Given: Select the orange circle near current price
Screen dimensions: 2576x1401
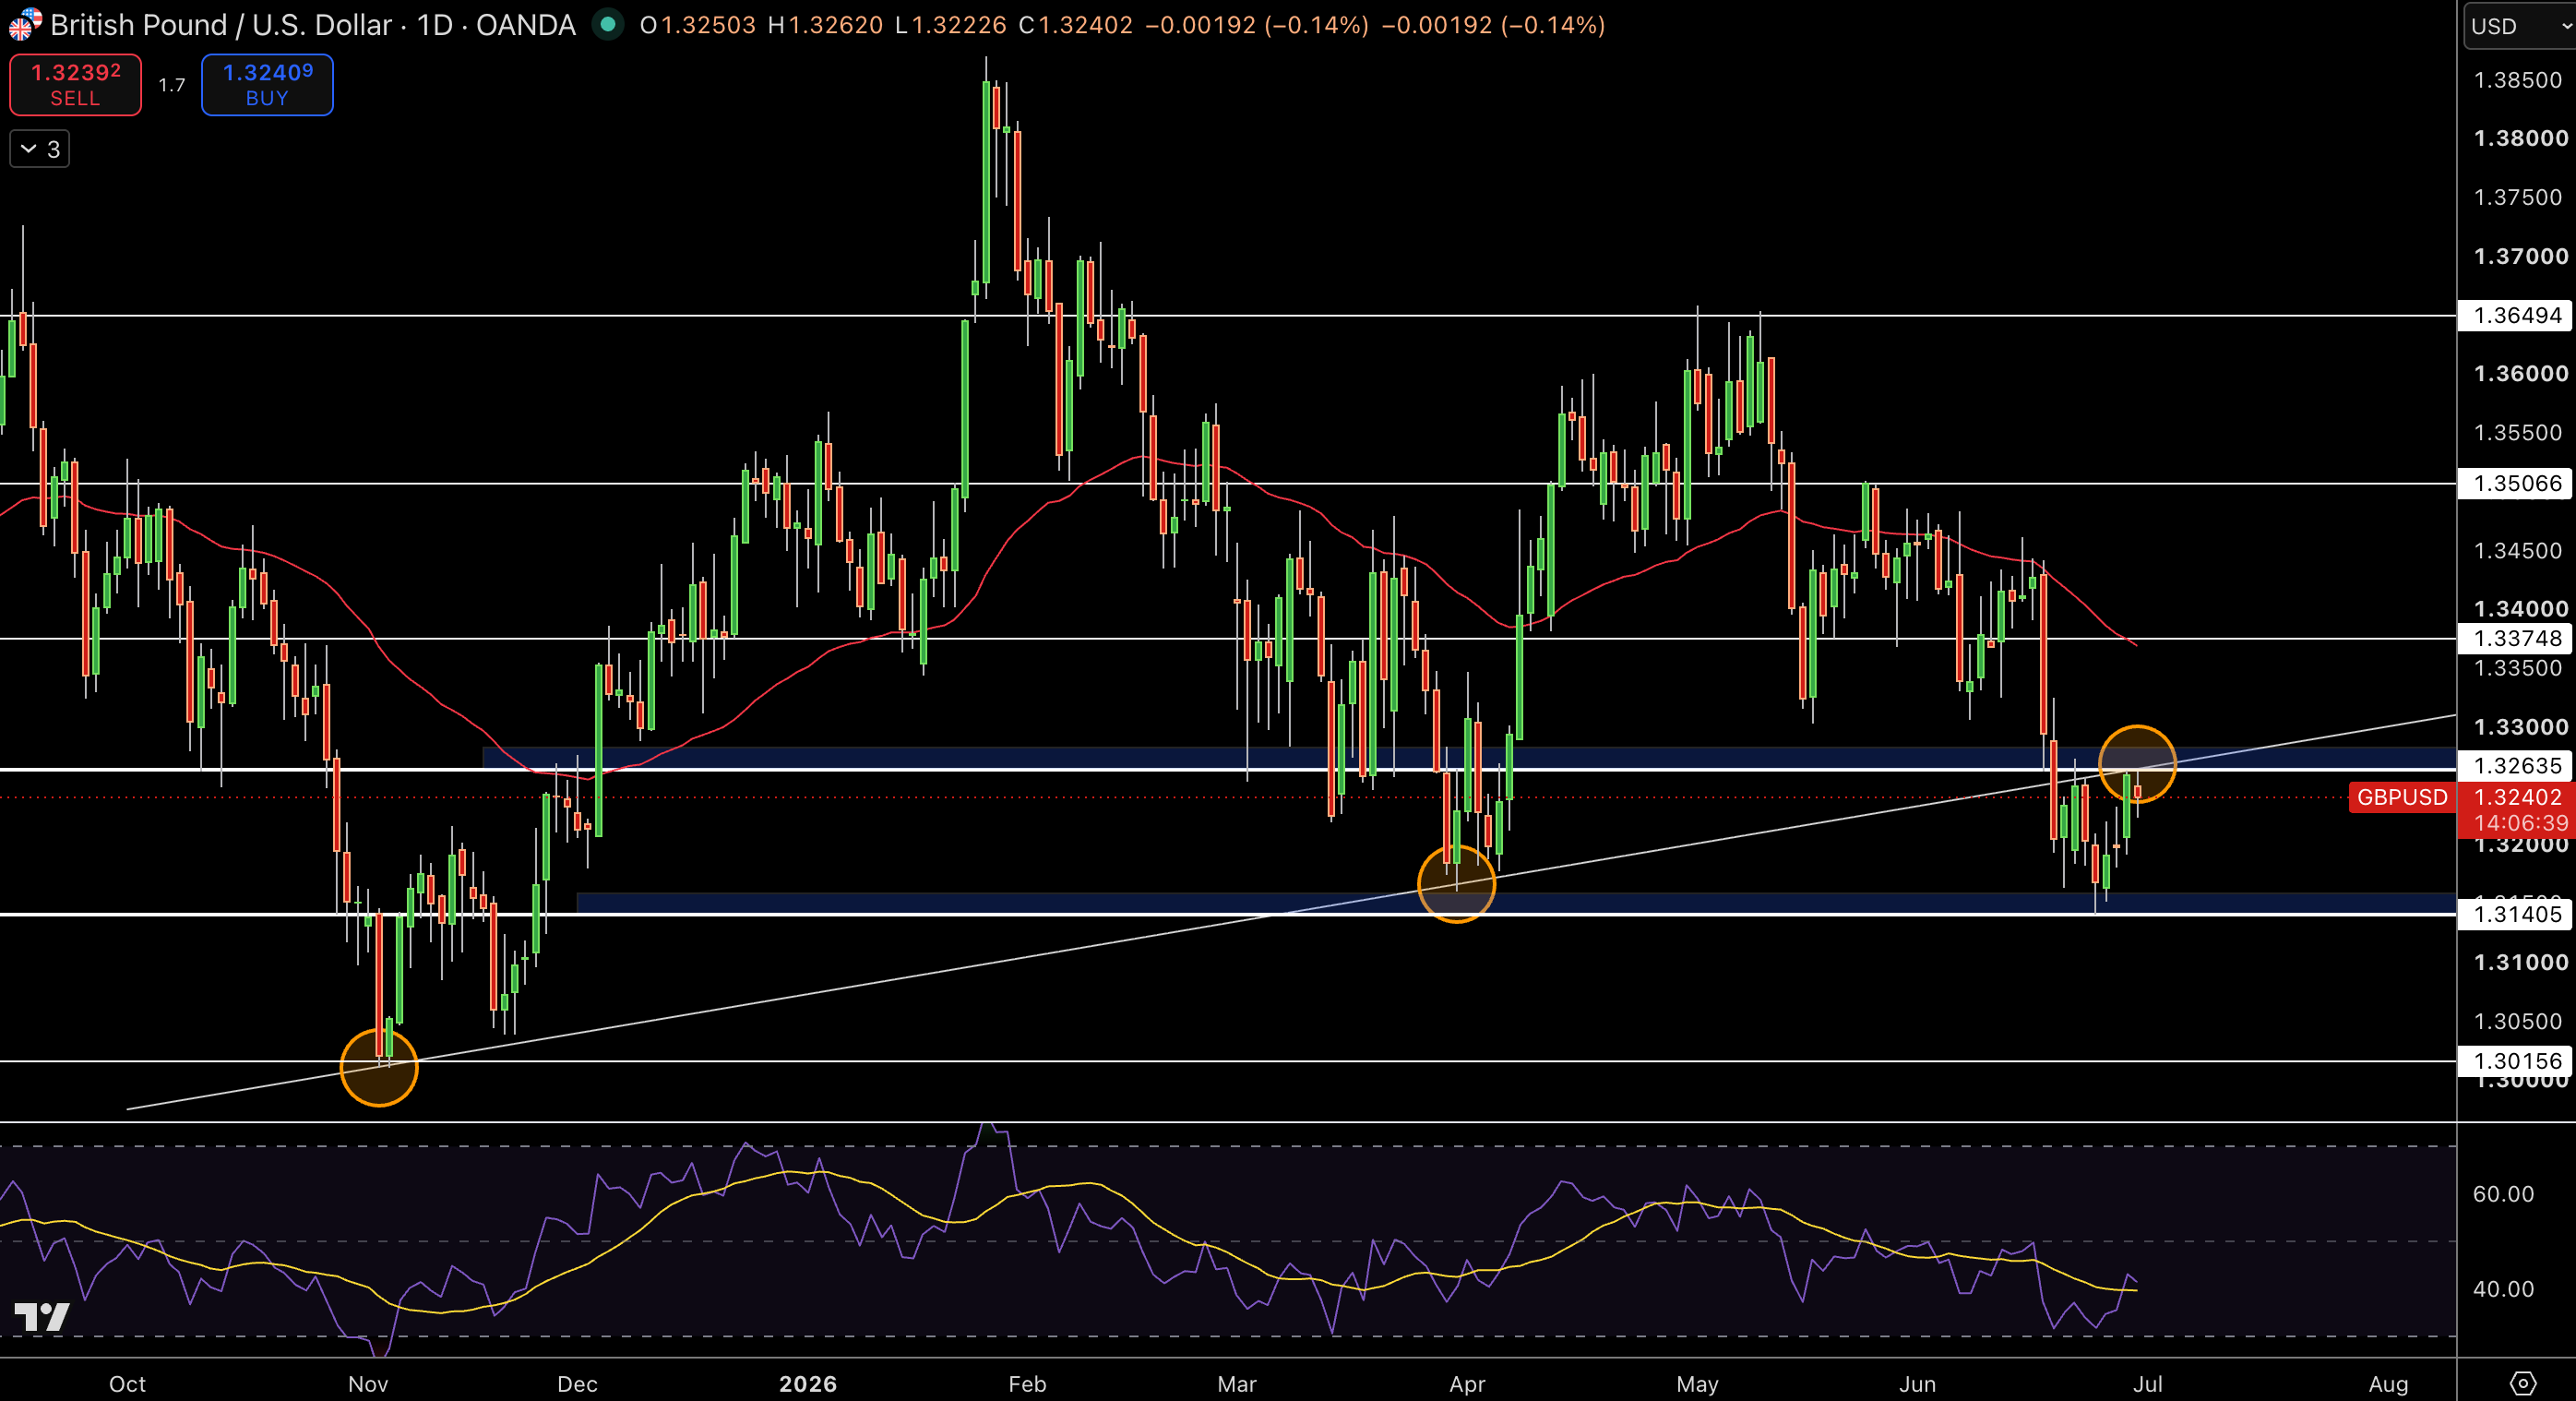Looking at the screenshot, I should click(2137, 765).
